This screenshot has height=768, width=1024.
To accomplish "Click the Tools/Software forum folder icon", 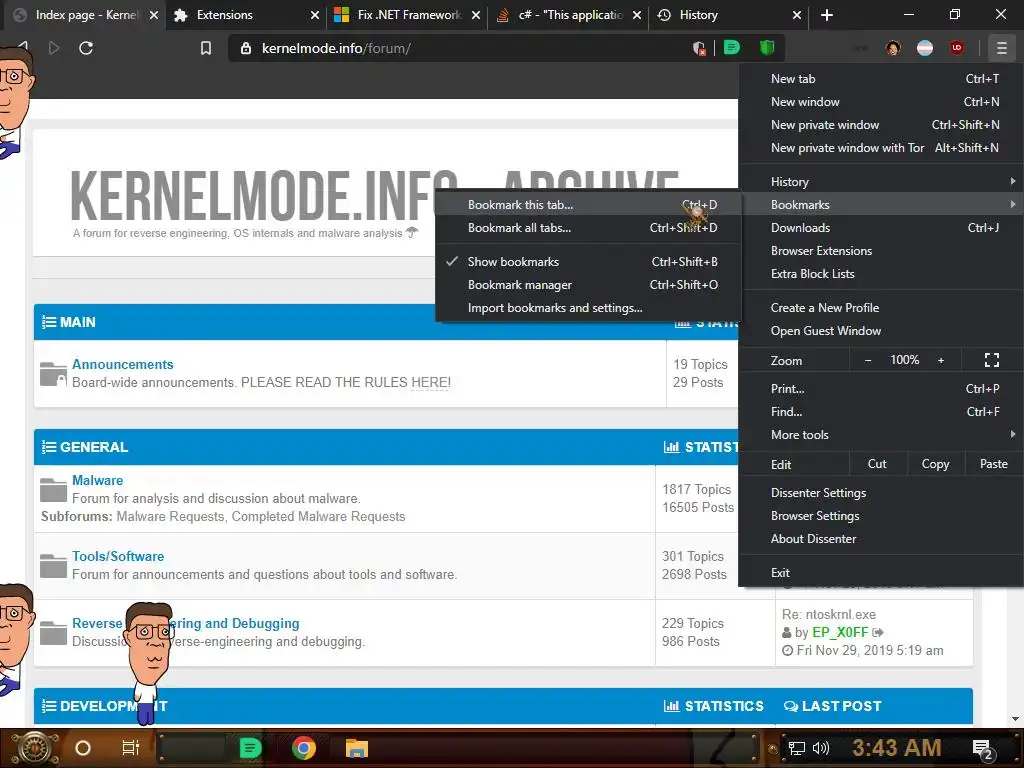I will click(x=53, y=566).
